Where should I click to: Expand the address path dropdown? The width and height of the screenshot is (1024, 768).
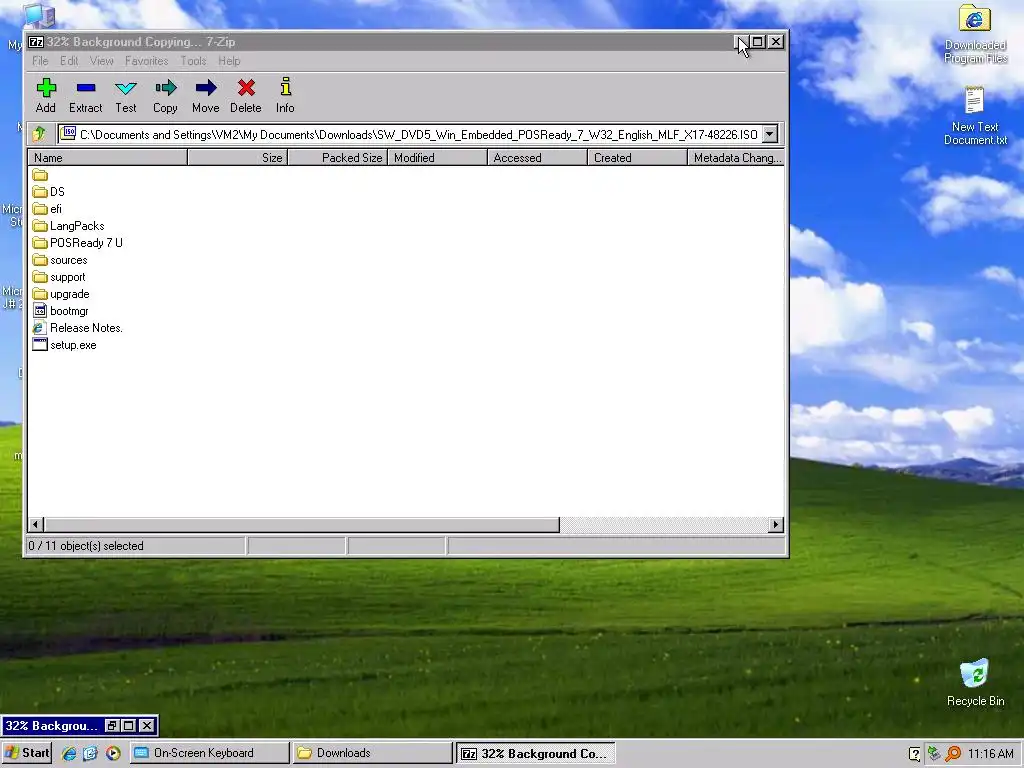click(770, 134)
